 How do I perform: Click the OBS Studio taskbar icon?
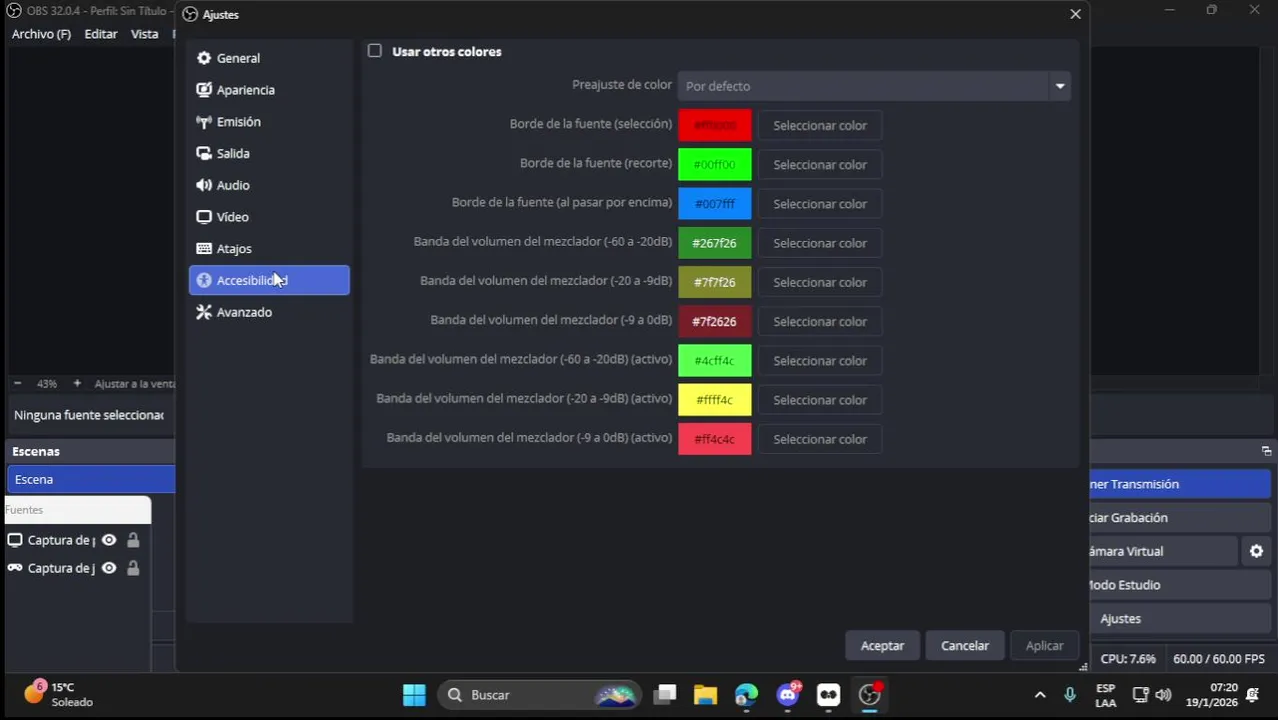[x=870, y=695]
